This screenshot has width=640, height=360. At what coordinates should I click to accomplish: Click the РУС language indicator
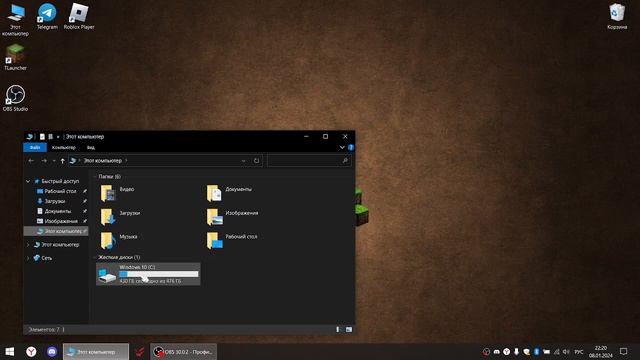(x=578, y=351)
